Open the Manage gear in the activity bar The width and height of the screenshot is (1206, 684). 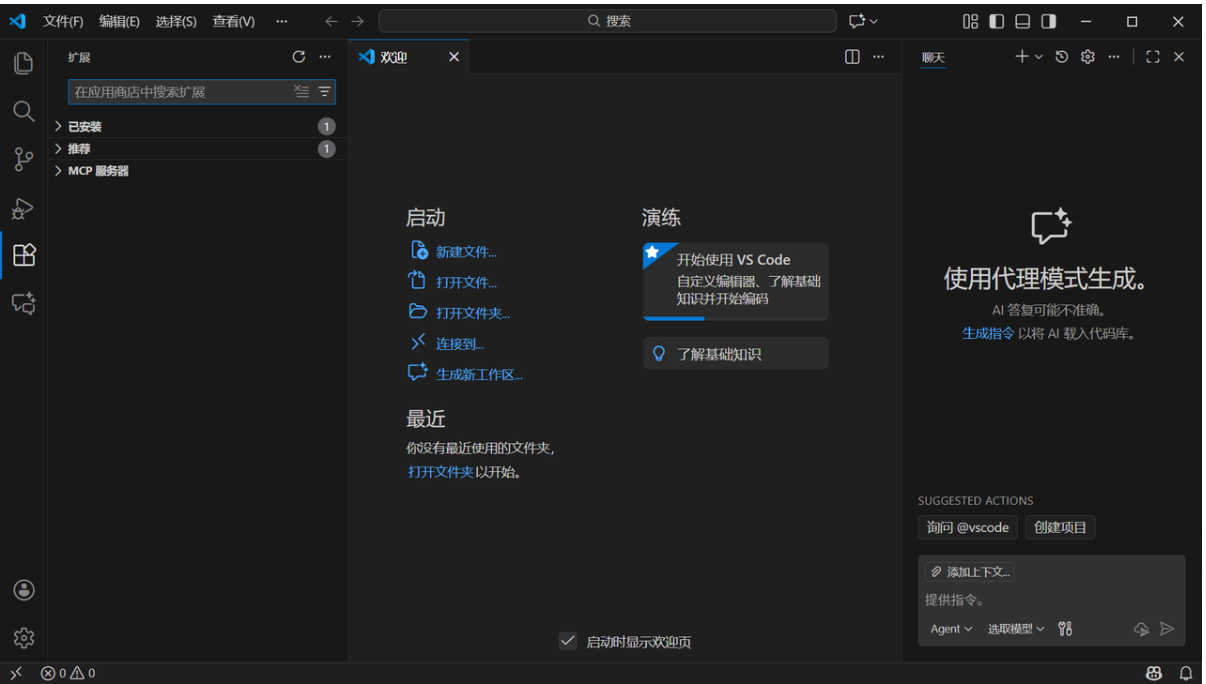pyautogui.click(x=24, y=637)
